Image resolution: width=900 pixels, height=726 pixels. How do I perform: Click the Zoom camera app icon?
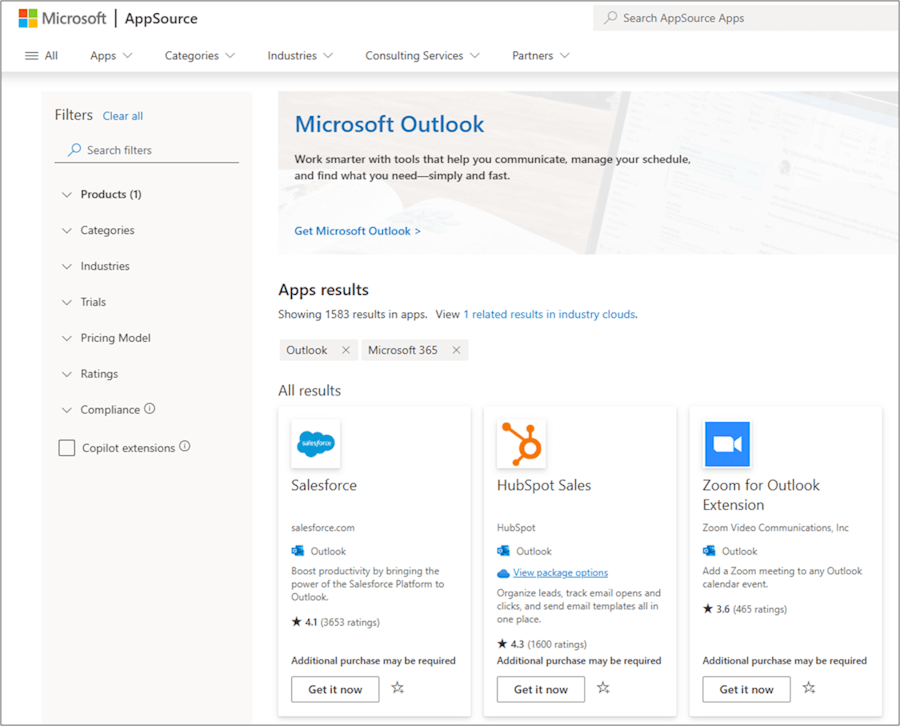727,443
